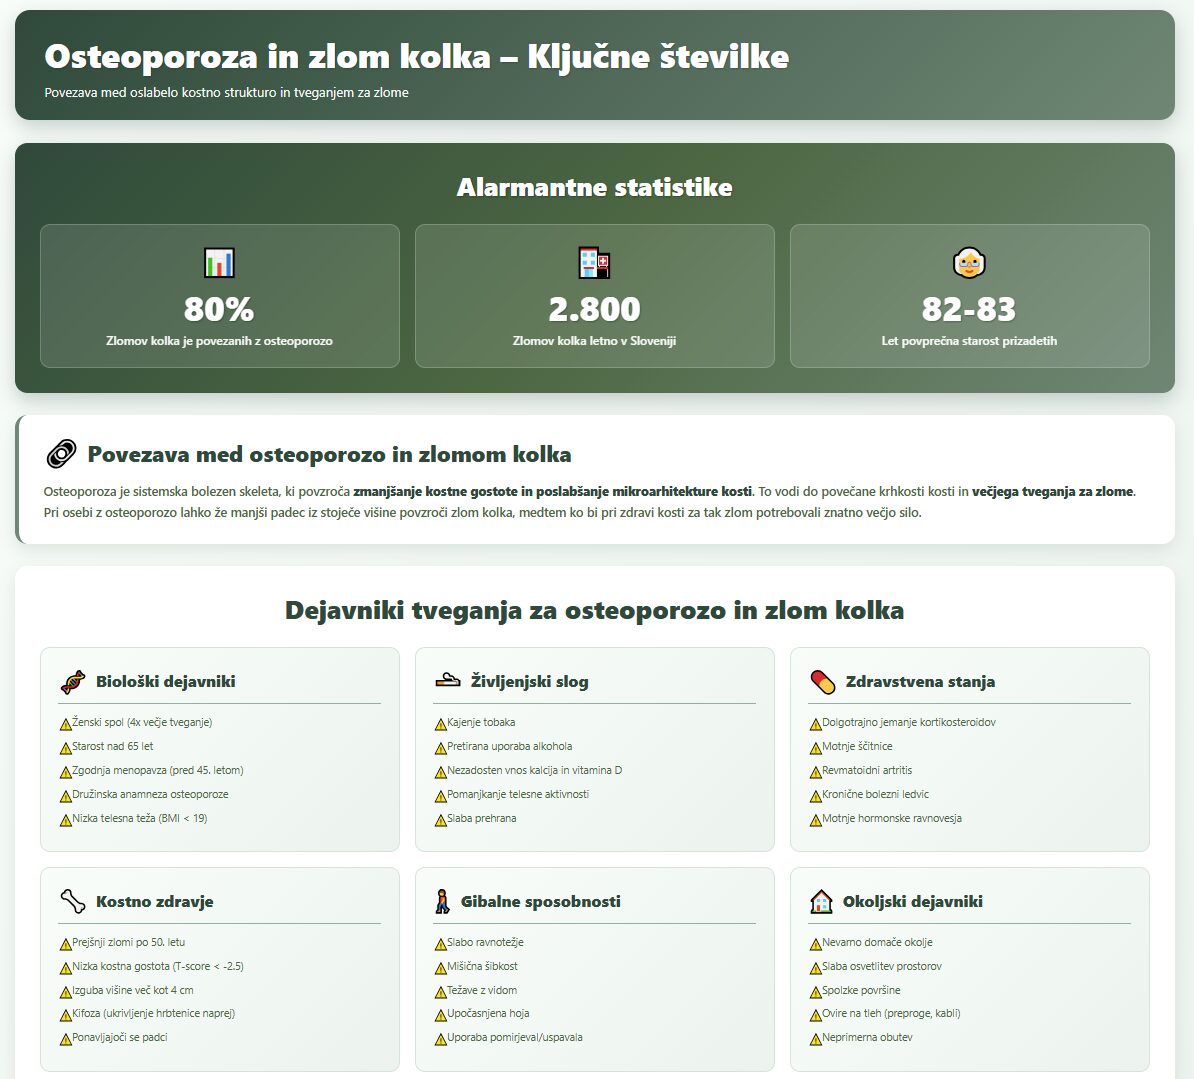Click Zlomov kolka je povezanih z osteoporozo

pos(219,341)
